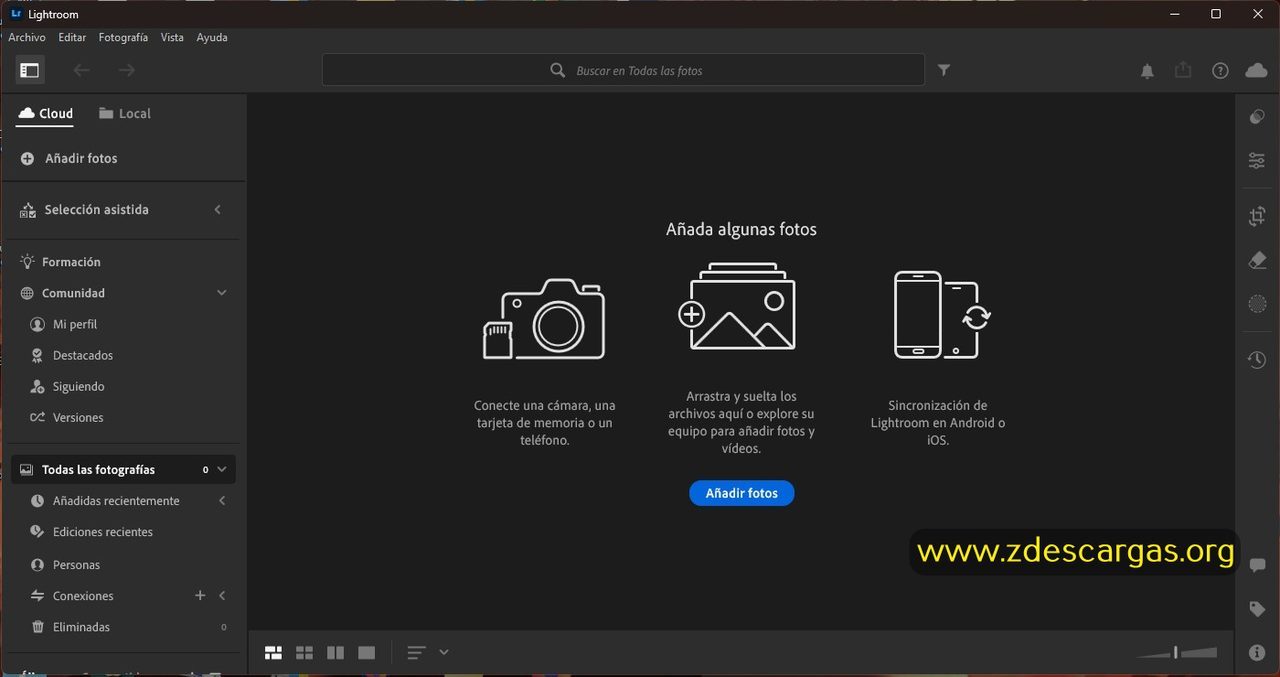Open cloud sync status icon
The image size is (1280, 677).
(x=1256, y=70)
